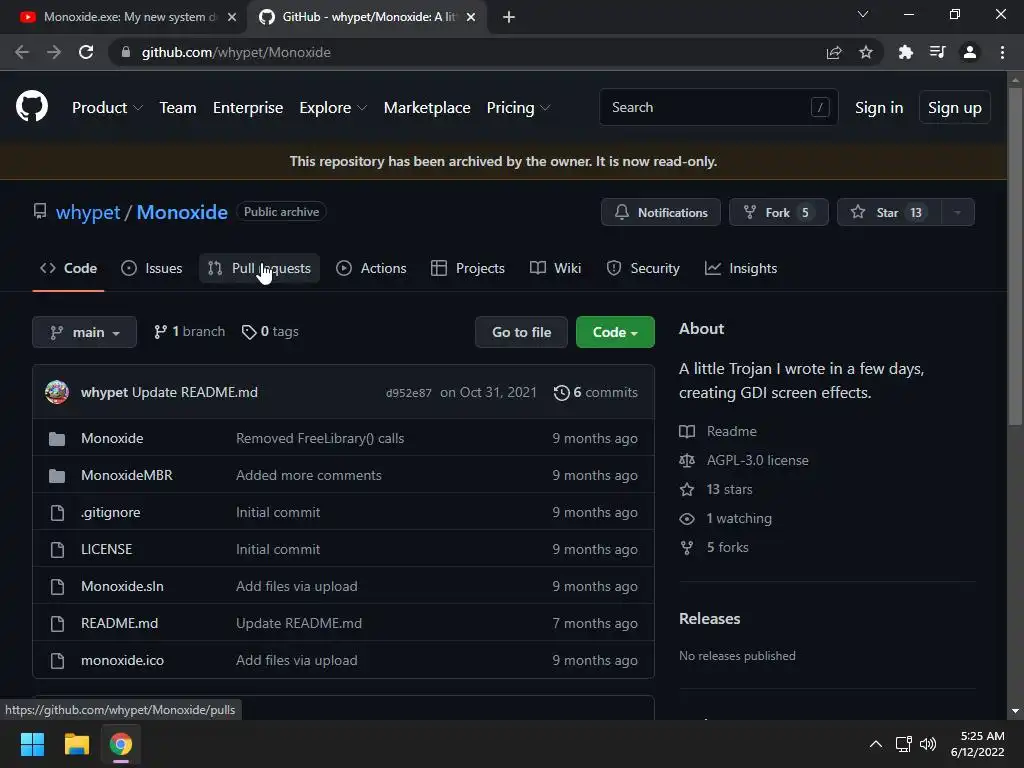
Task: Open the Marketplace link
Action: [427, 108]
